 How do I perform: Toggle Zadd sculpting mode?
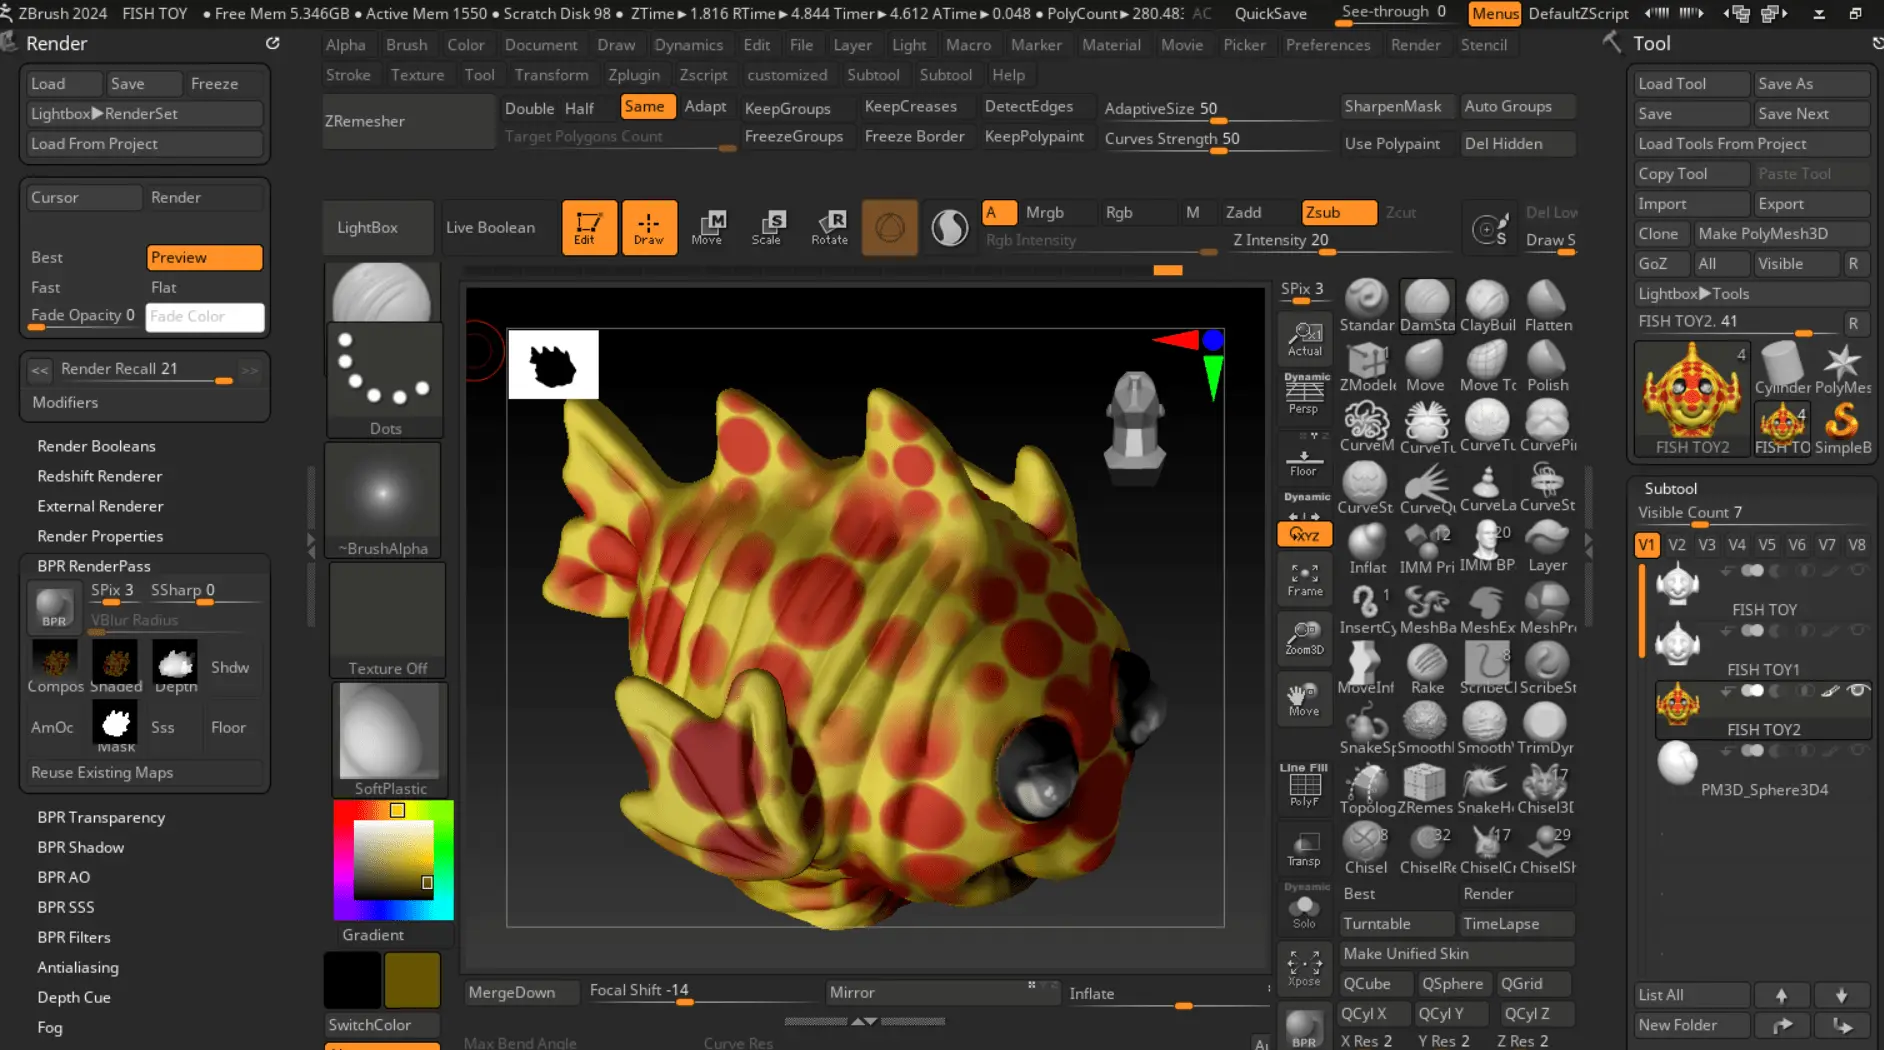tap(1243, 212)
